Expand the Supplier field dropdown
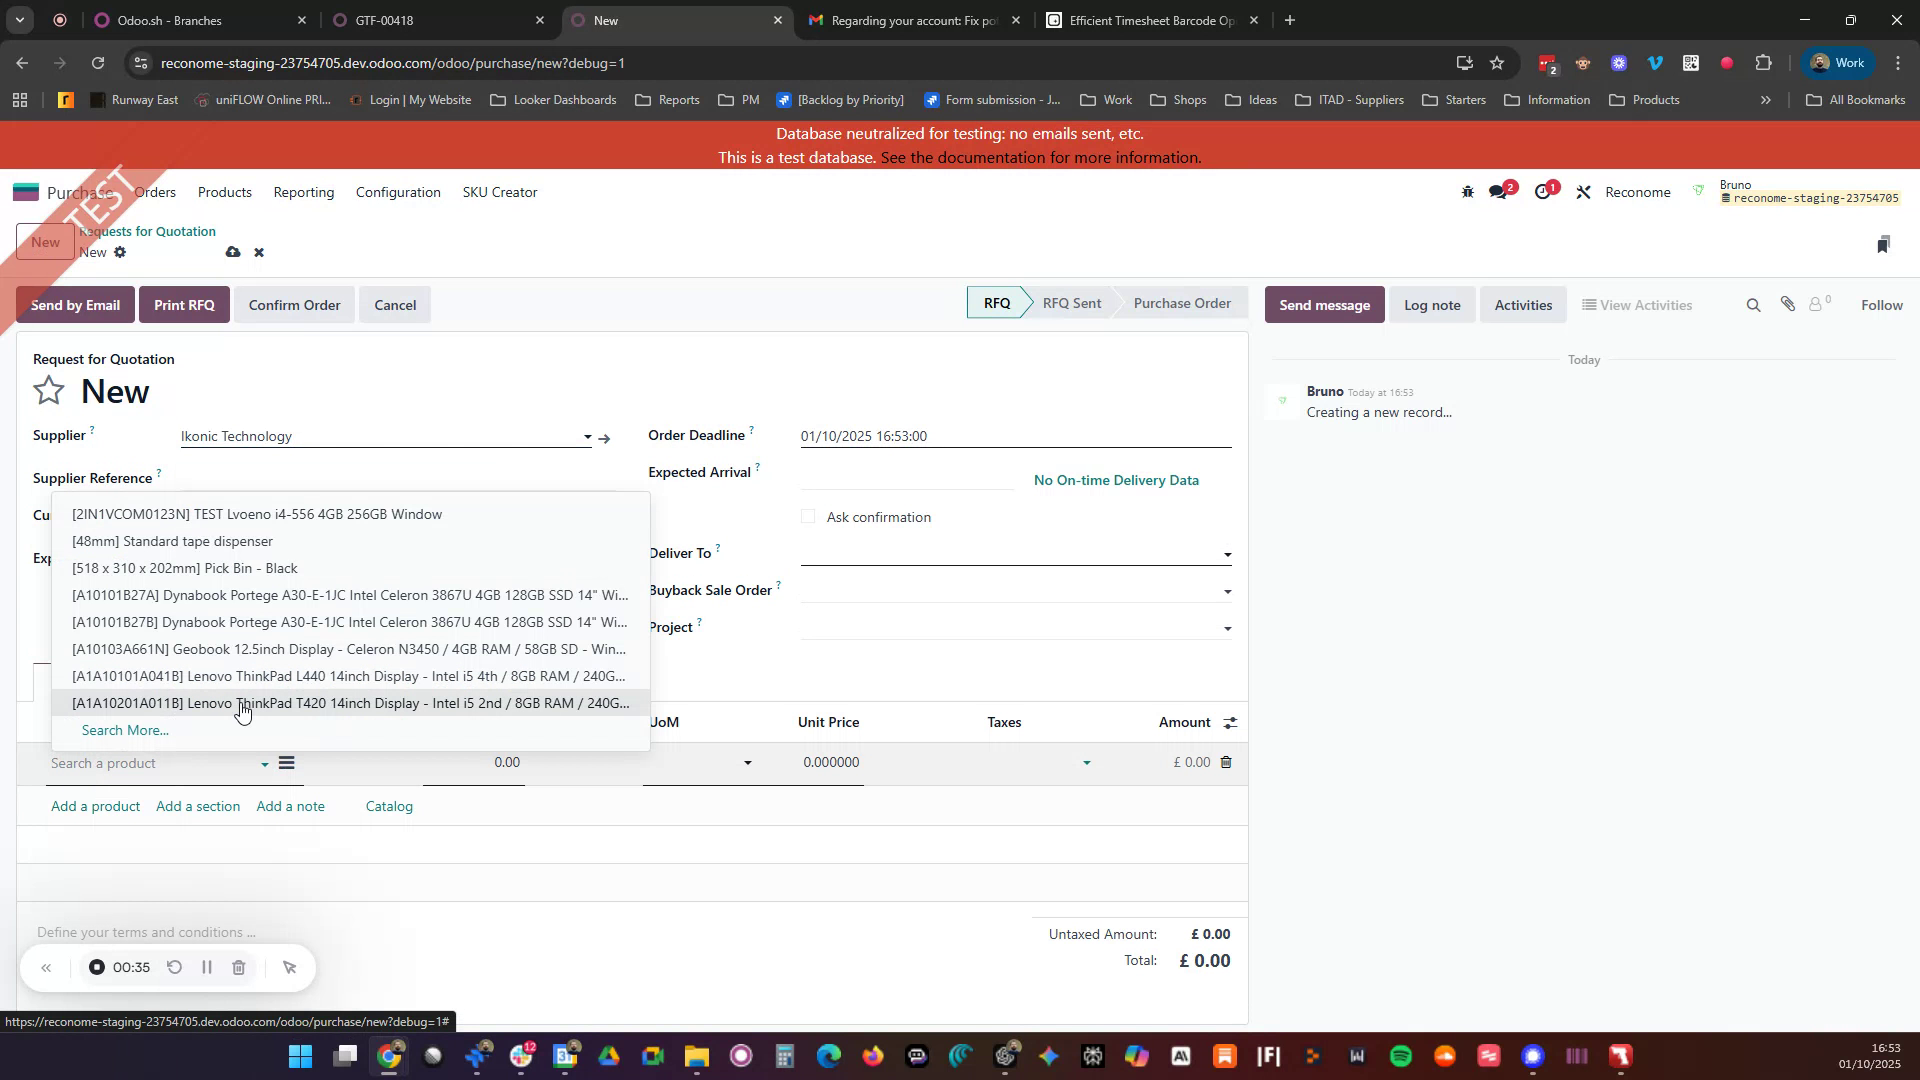Image resolution: width=1920 pixels, height=1080 pixels. (587, 437)
